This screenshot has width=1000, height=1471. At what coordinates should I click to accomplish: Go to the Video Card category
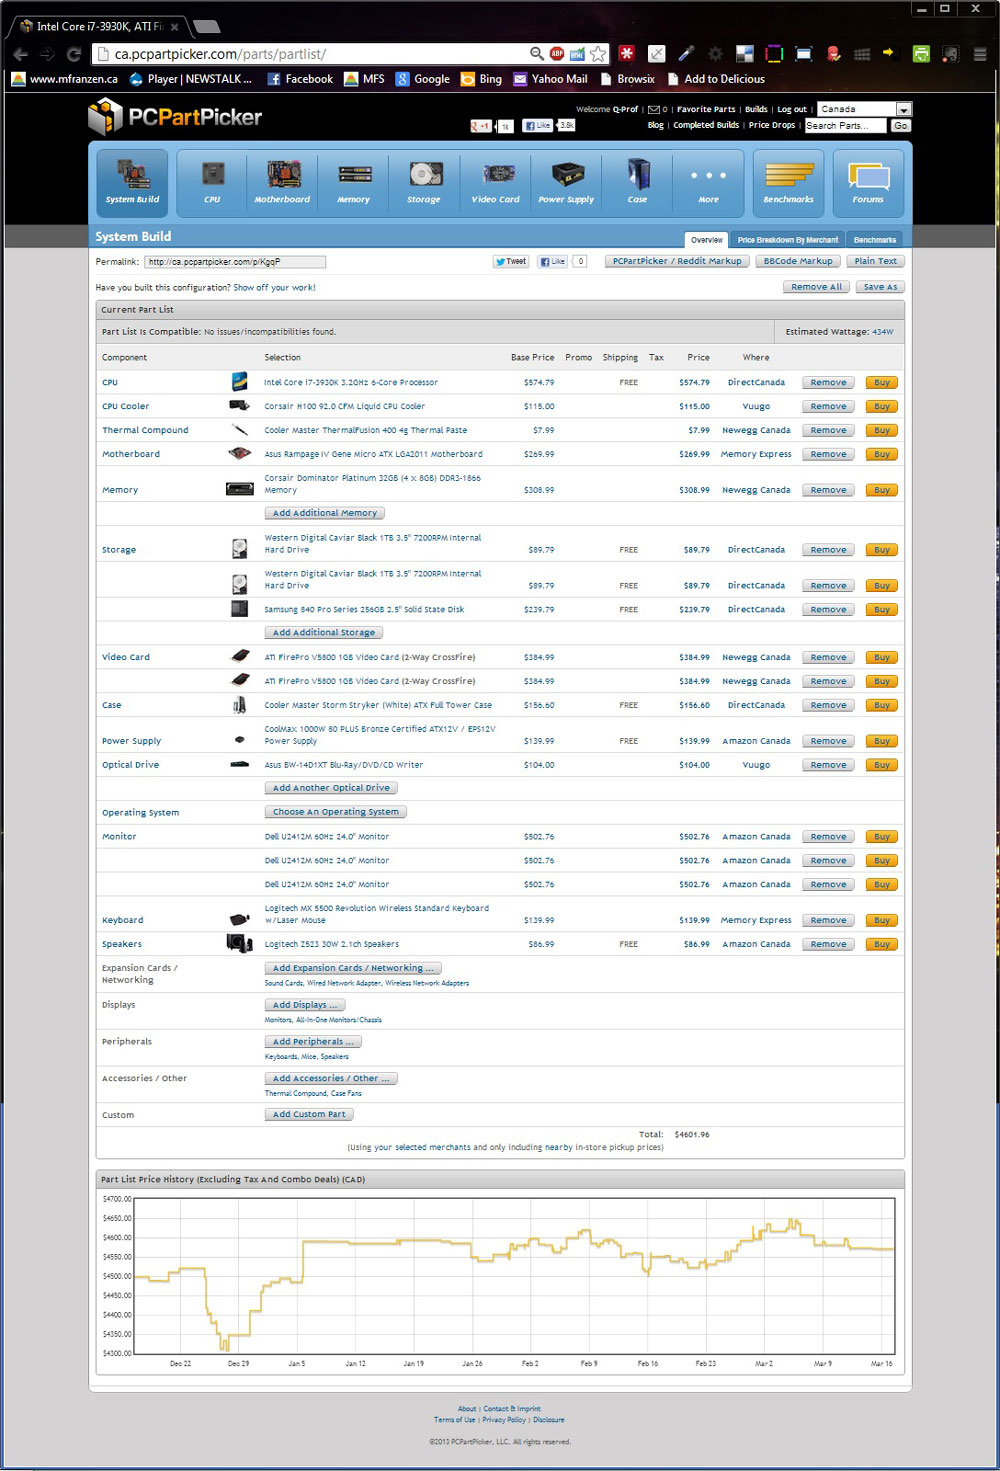[x=496, y=182]
